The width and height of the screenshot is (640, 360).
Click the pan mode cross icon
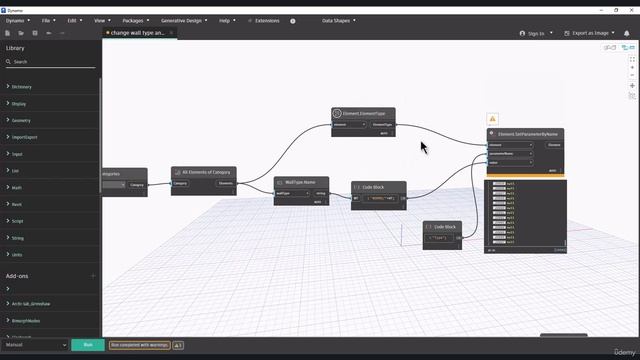[632, 86]
